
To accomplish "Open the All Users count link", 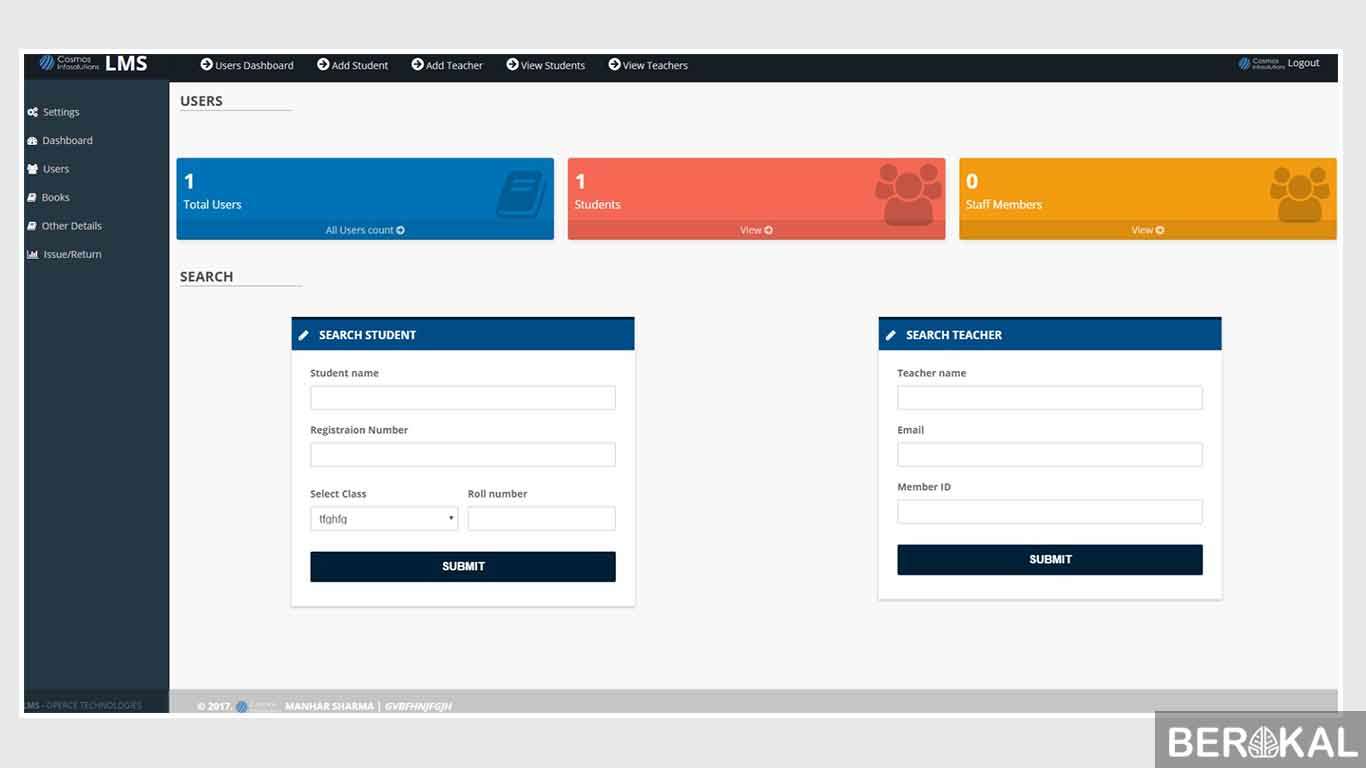I will coord(365,230).
